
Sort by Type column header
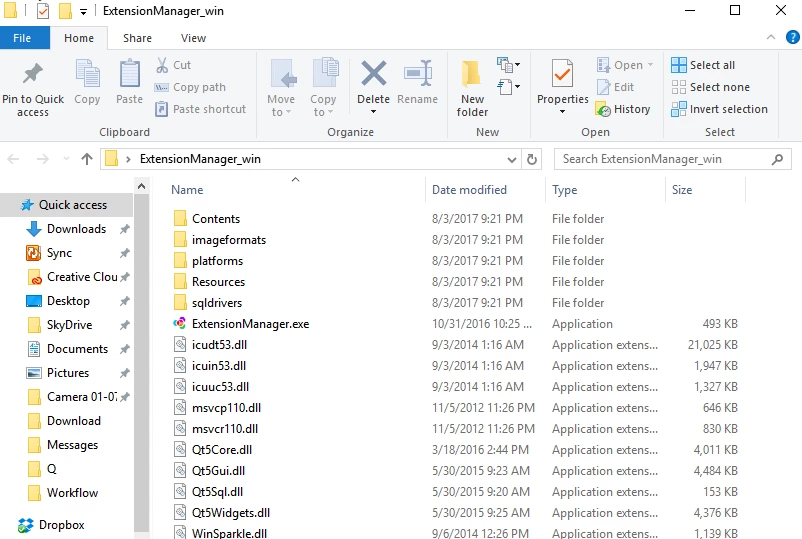pos(565,190)
